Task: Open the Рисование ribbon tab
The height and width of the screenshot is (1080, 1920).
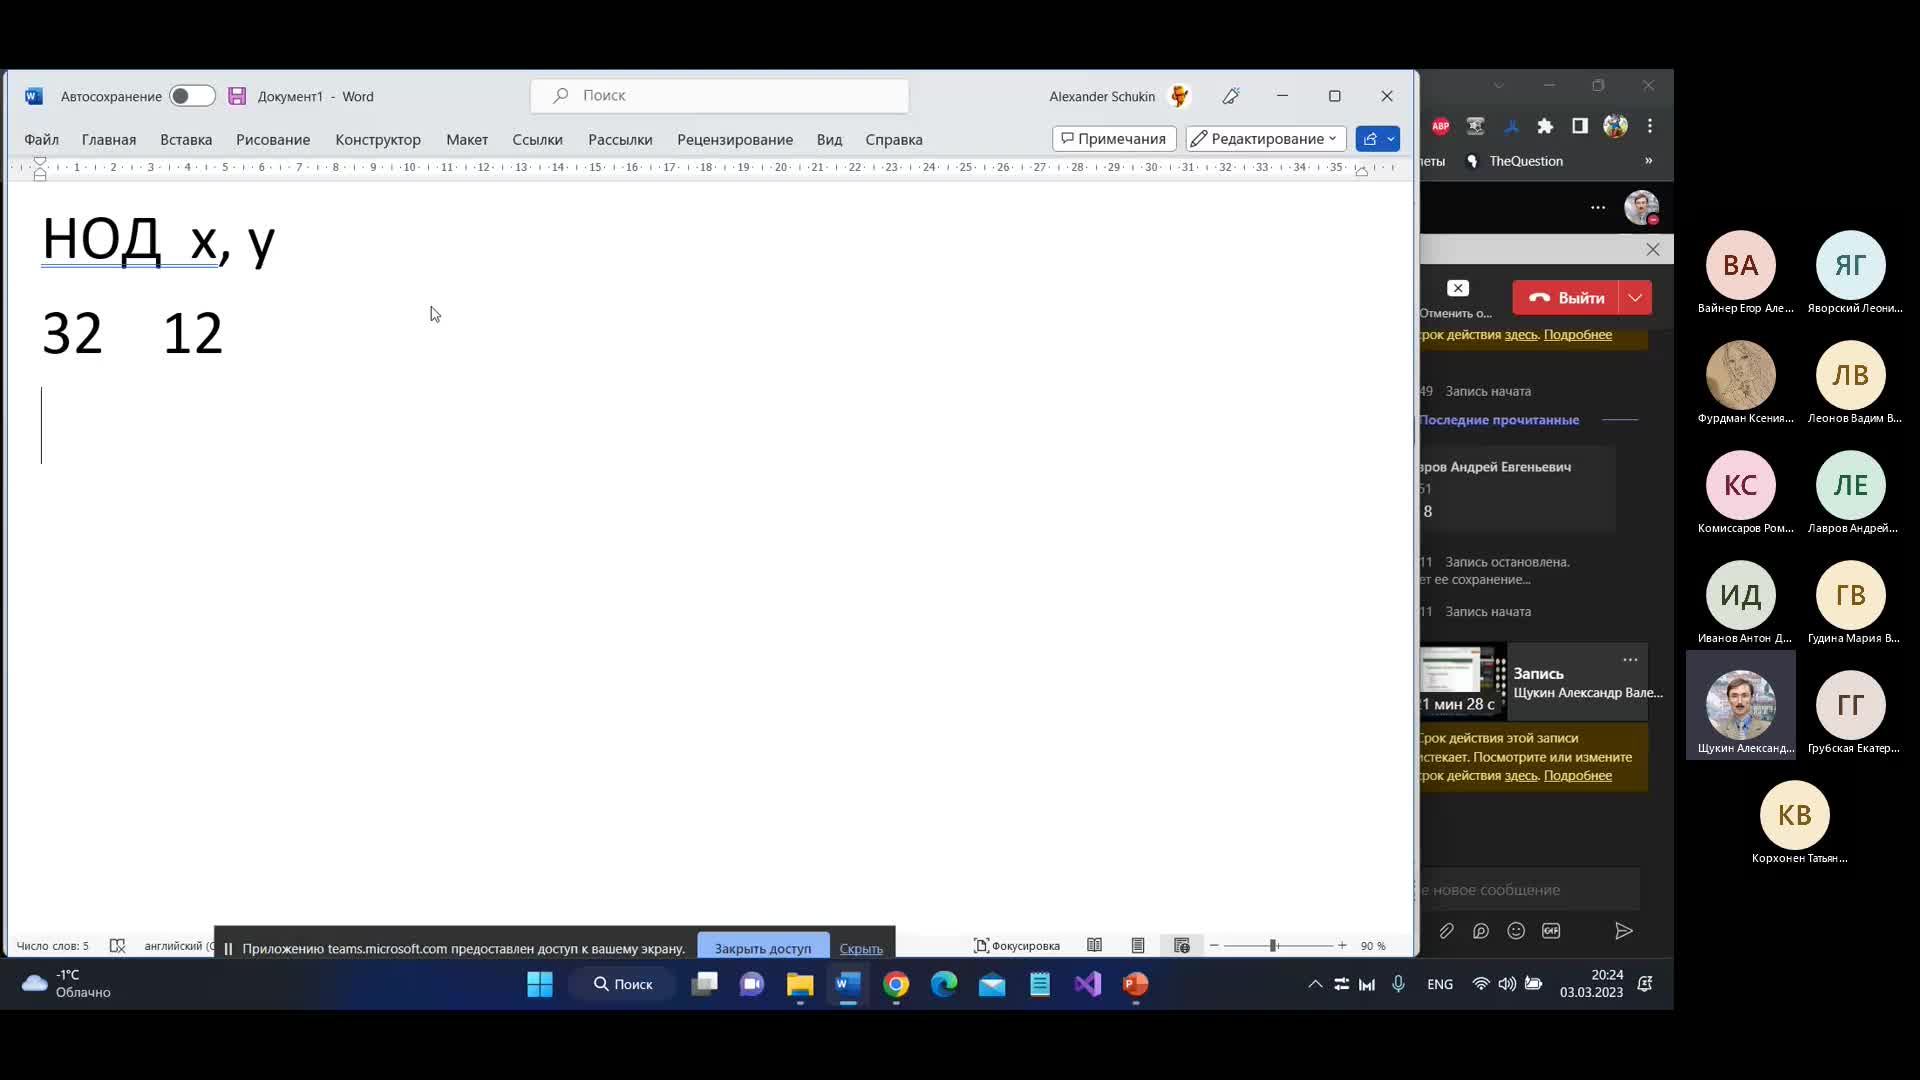Action: (273, 140)
